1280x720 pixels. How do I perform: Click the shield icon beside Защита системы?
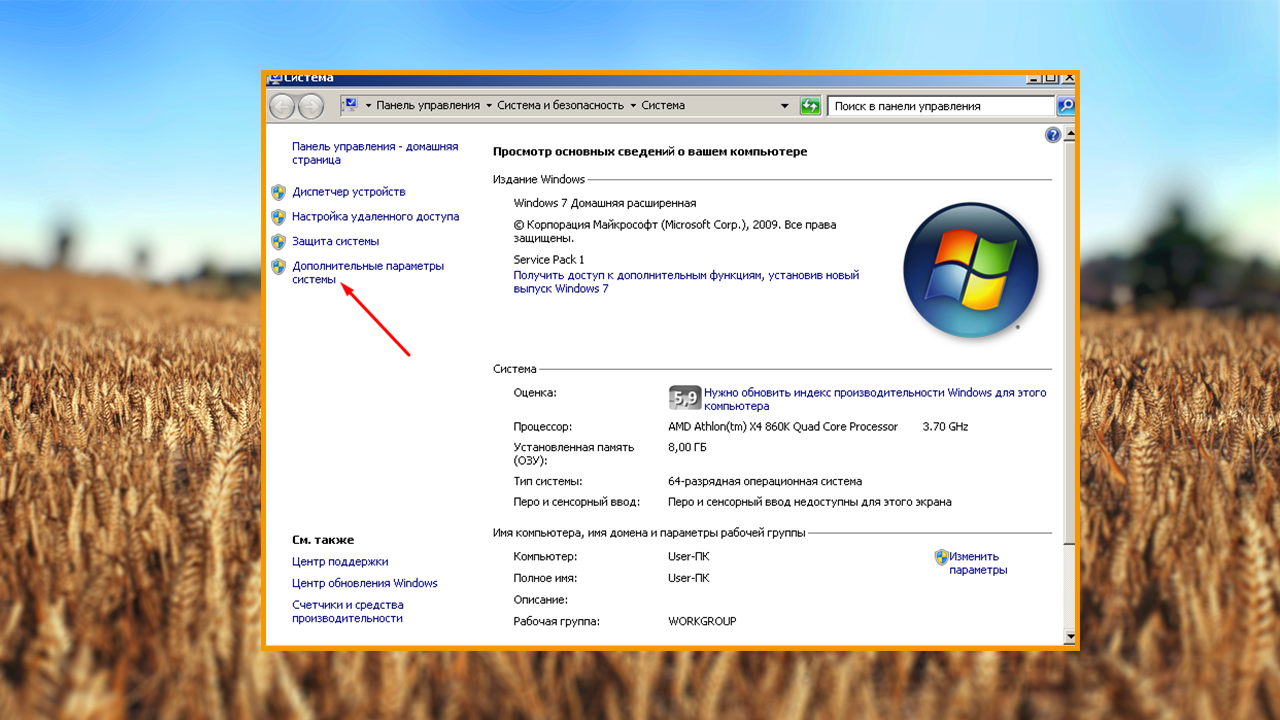[279, 242]
